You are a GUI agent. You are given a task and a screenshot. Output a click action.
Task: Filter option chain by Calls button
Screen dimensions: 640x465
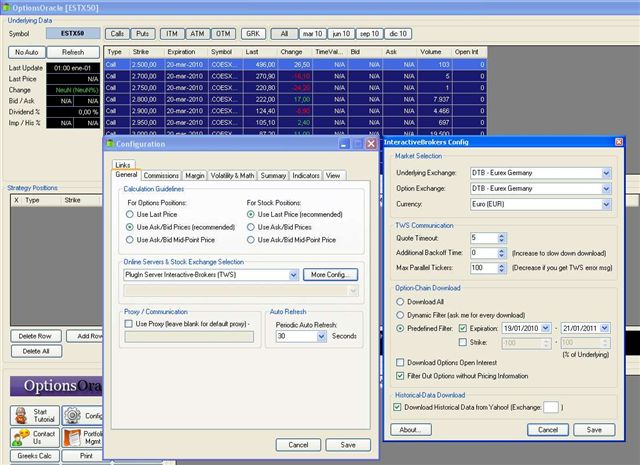(117, 33)
